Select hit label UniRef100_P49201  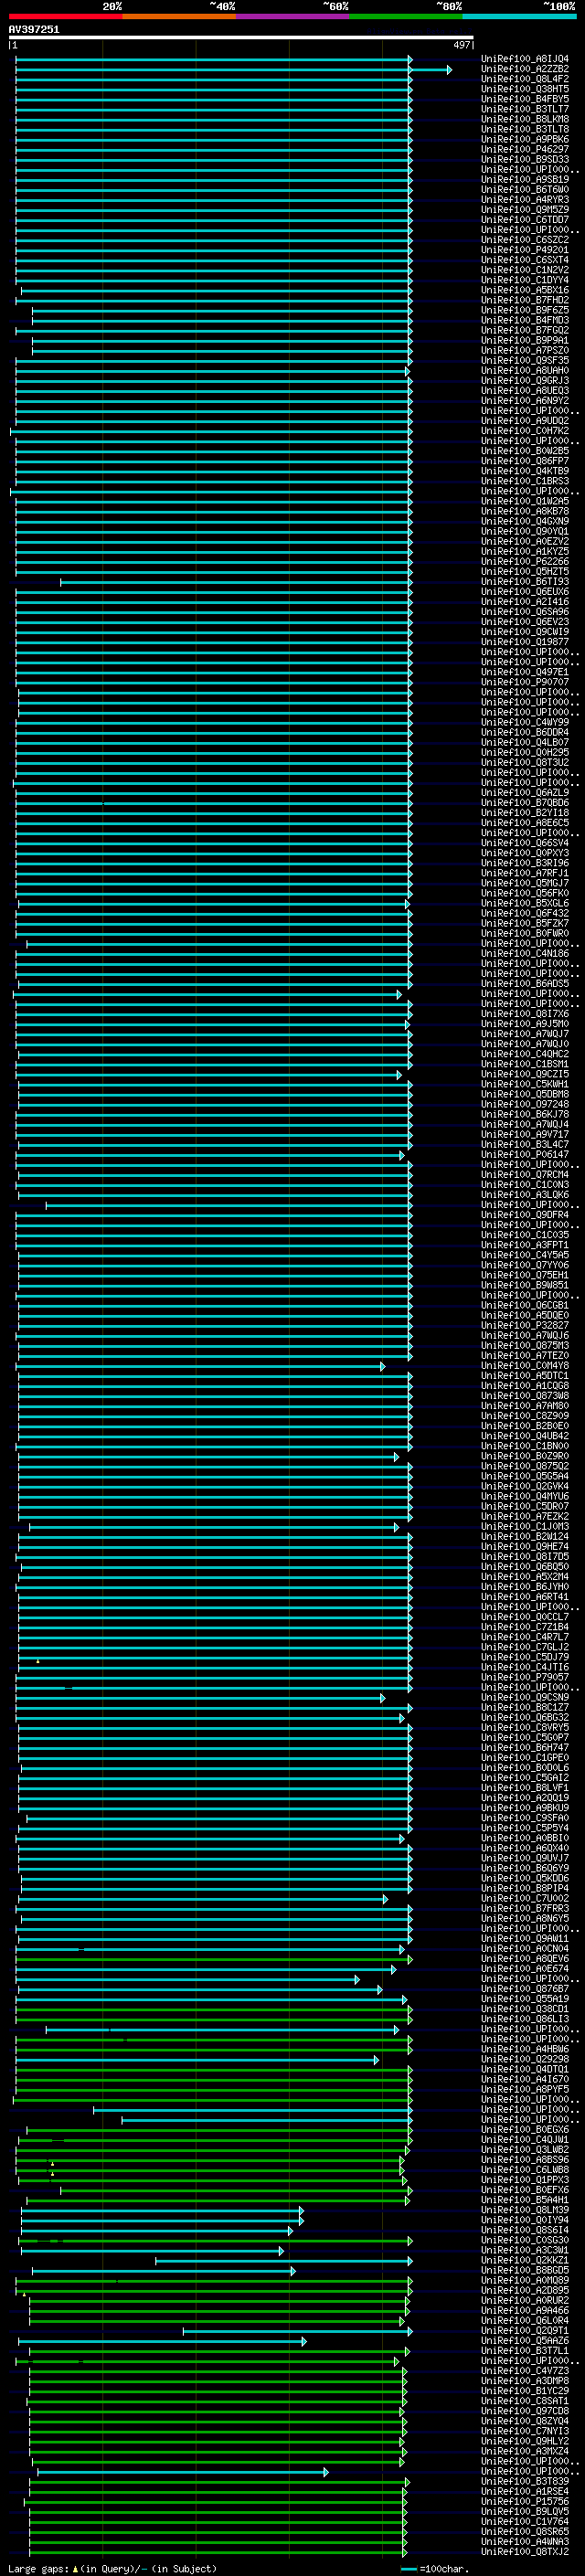point(525,250)
